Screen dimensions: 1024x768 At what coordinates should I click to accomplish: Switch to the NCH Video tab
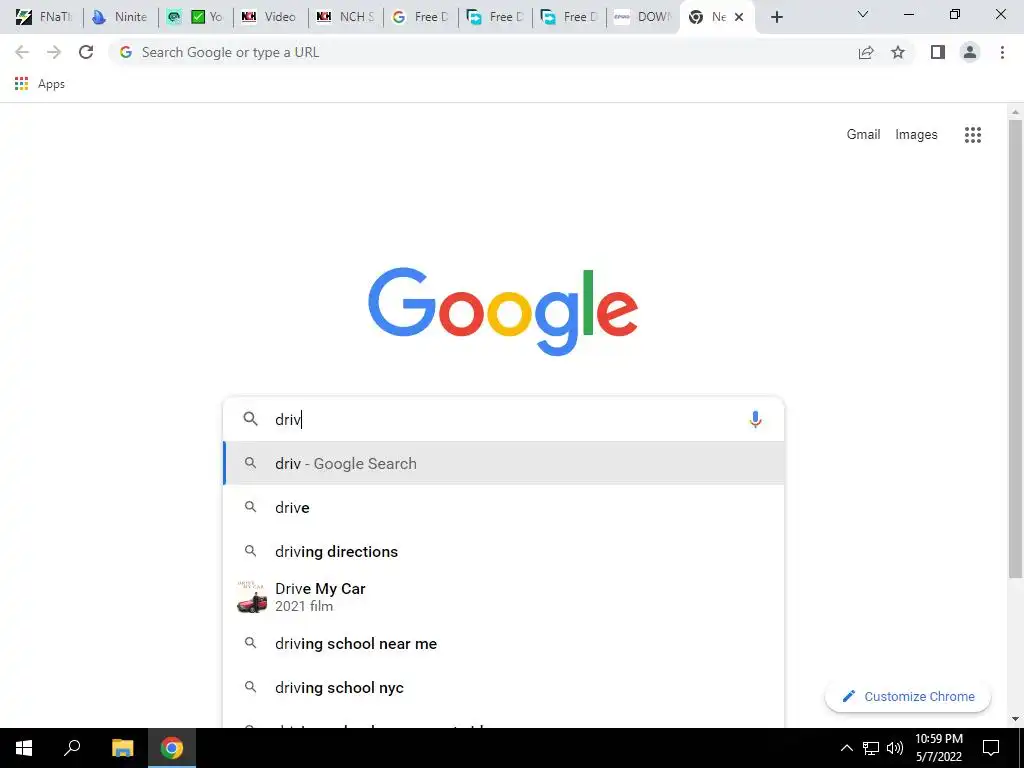(x=270, y=17)
